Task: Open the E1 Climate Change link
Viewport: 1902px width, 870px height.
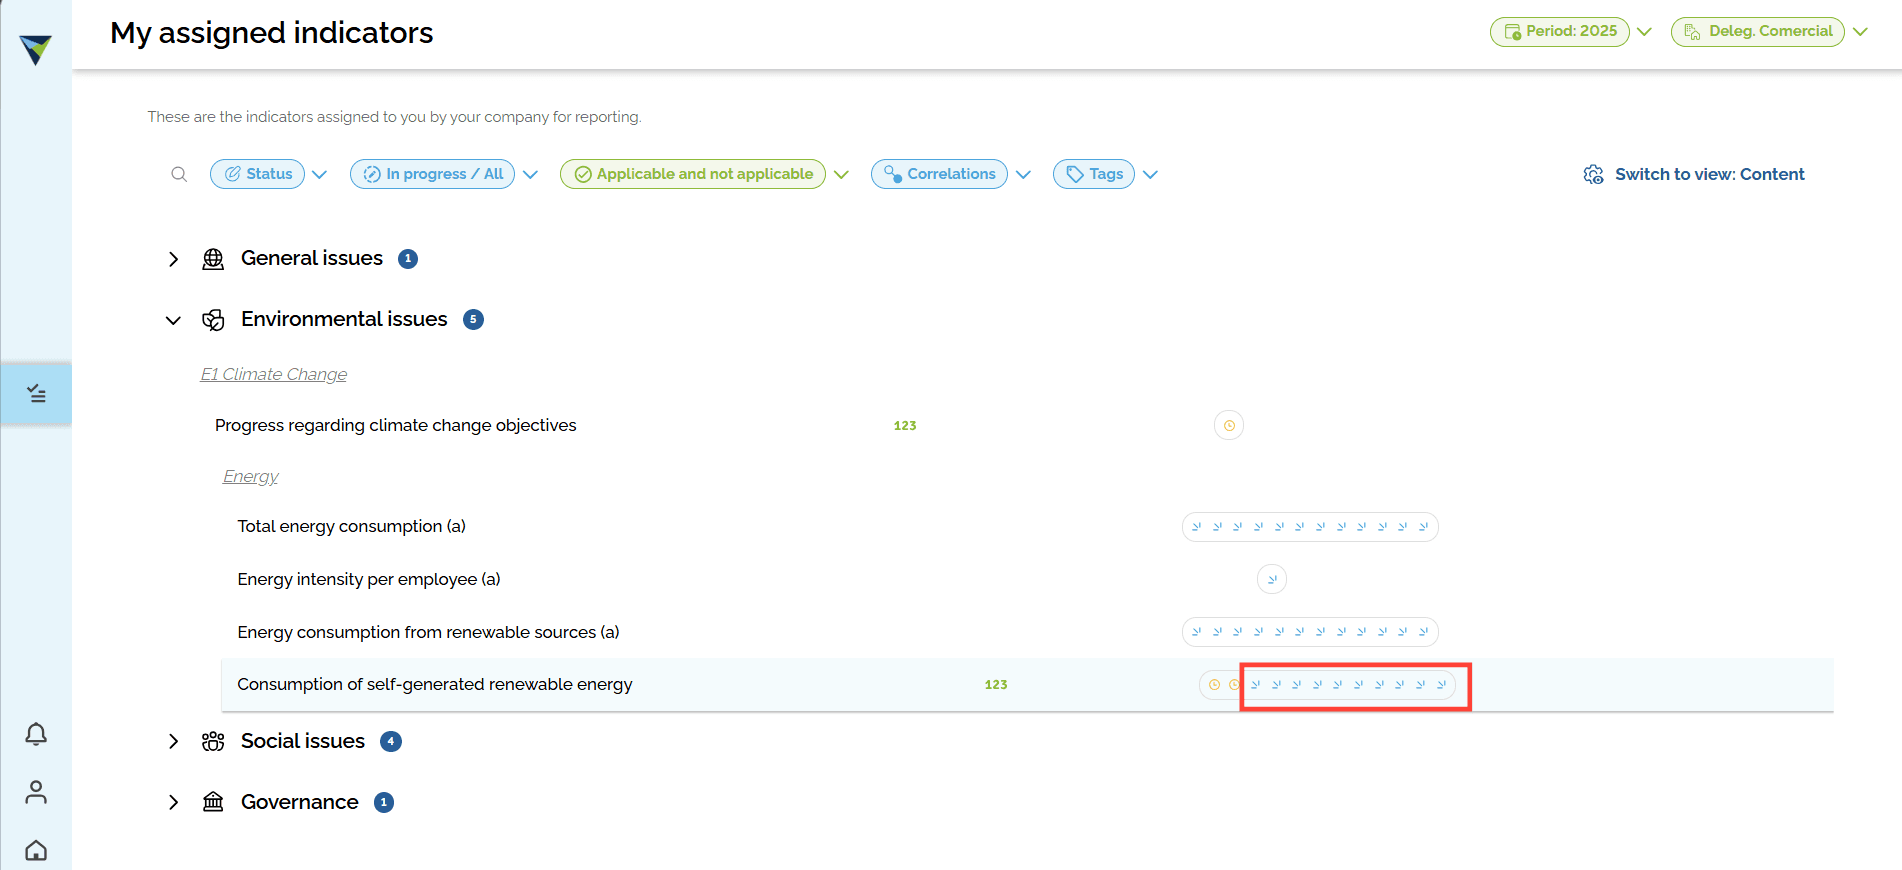Action: pyautogui.click(x=274, y=374)
